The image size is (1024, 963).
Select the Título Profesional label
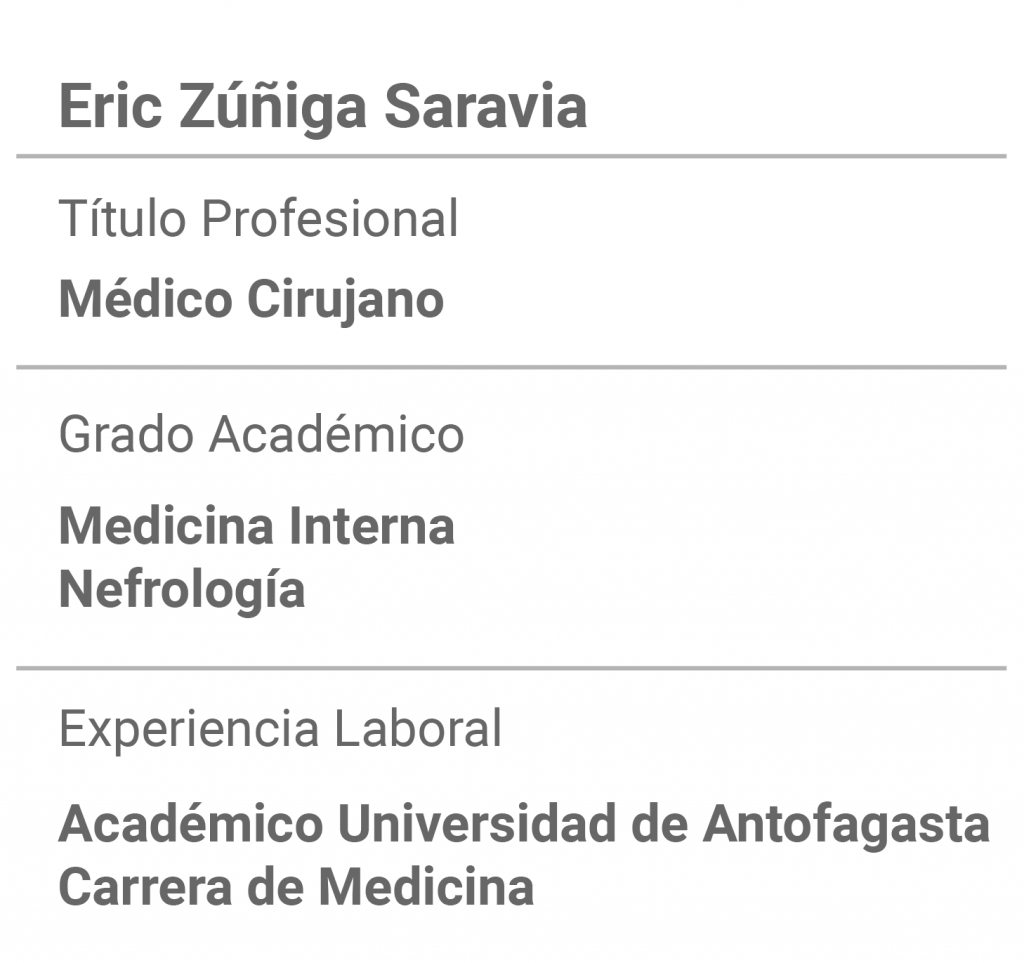(x=259, y=217)
